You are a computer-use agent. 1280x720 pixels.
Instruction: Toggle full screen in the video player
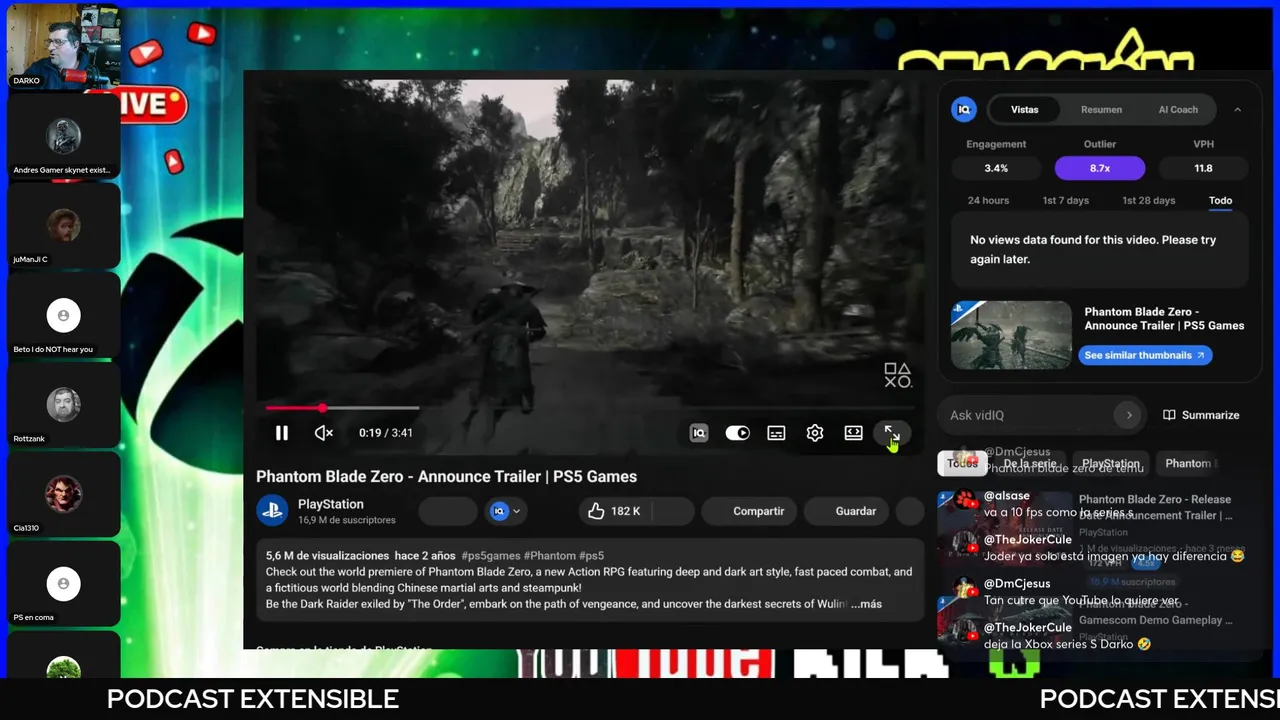coord(891,433)
